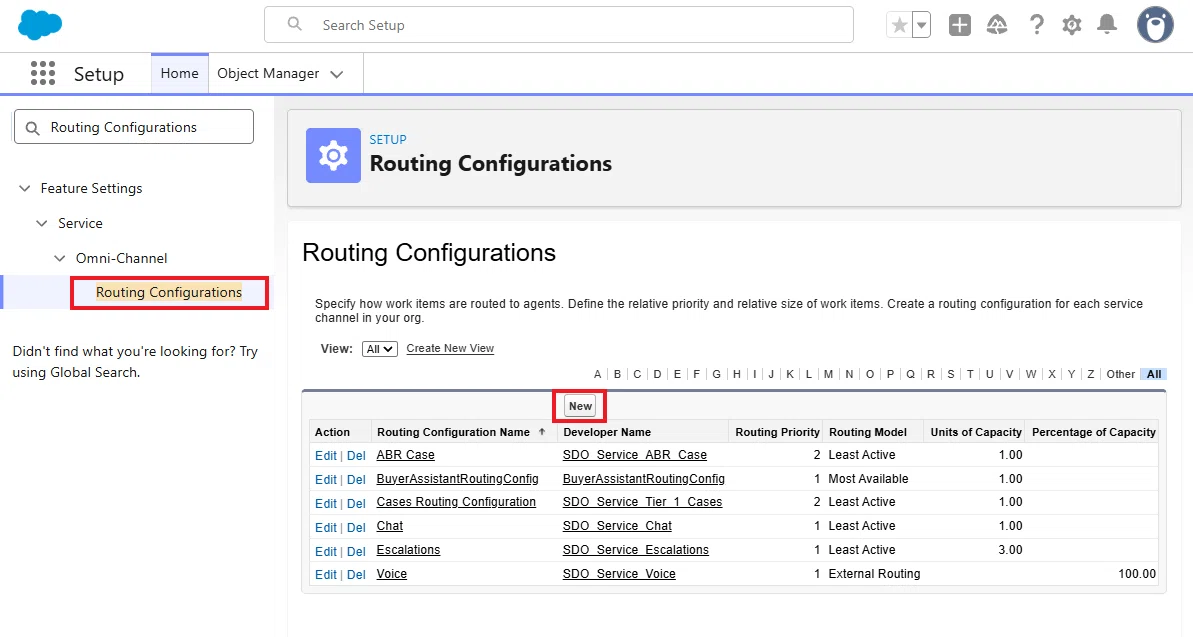The width and height of the screenshot is (1193, 637).
Task: Open Cases Routing Configuration link
Action: (x=456, y=502)
